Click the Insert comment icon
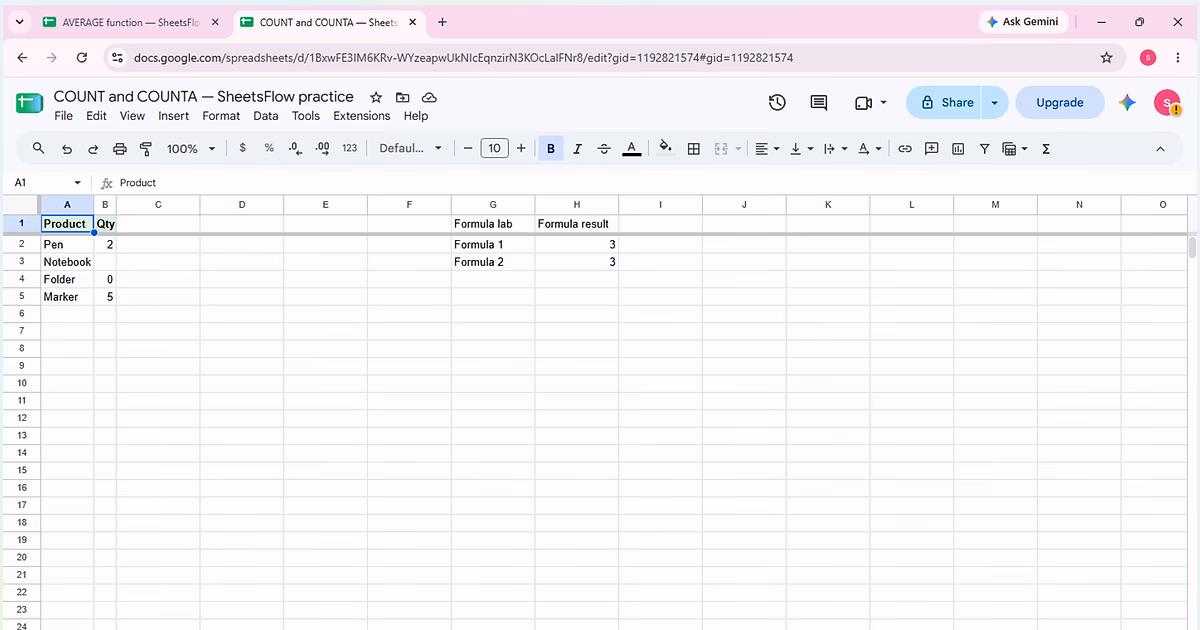 [931, 148]
